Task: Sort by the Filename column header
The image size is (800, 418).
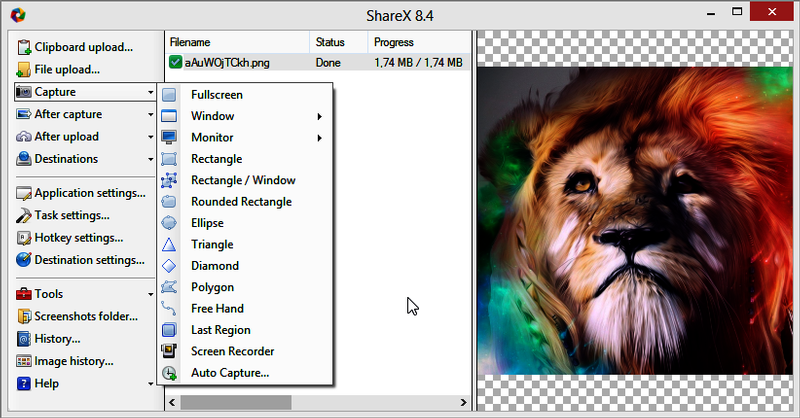Action: 238,42
